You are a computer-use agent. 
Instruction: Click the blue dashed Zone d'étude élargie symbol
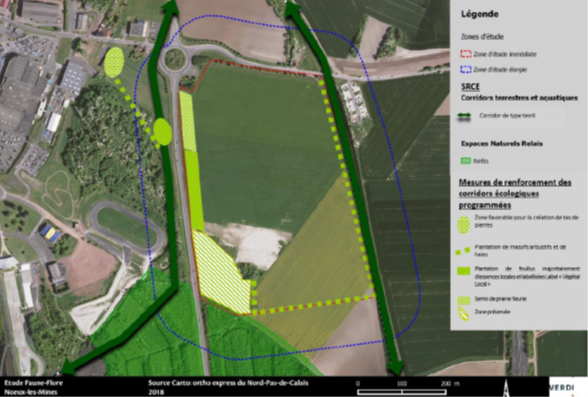pos(465,69)
